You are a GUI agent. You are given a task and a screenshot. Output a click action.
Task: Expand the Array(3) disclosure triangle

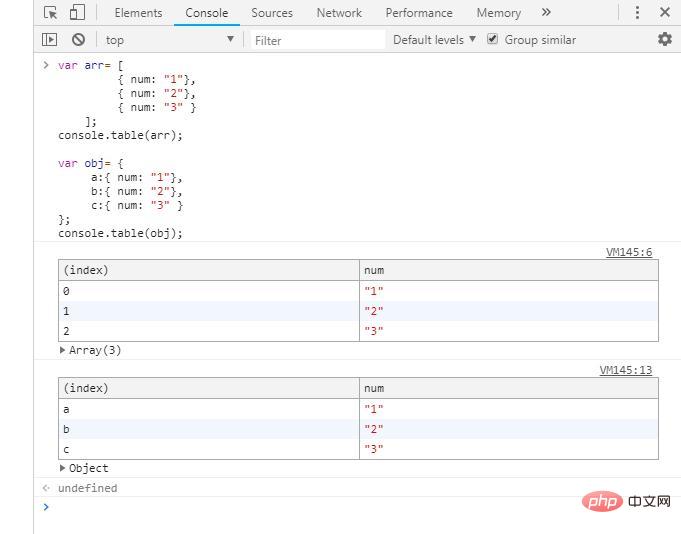(63, 351)
